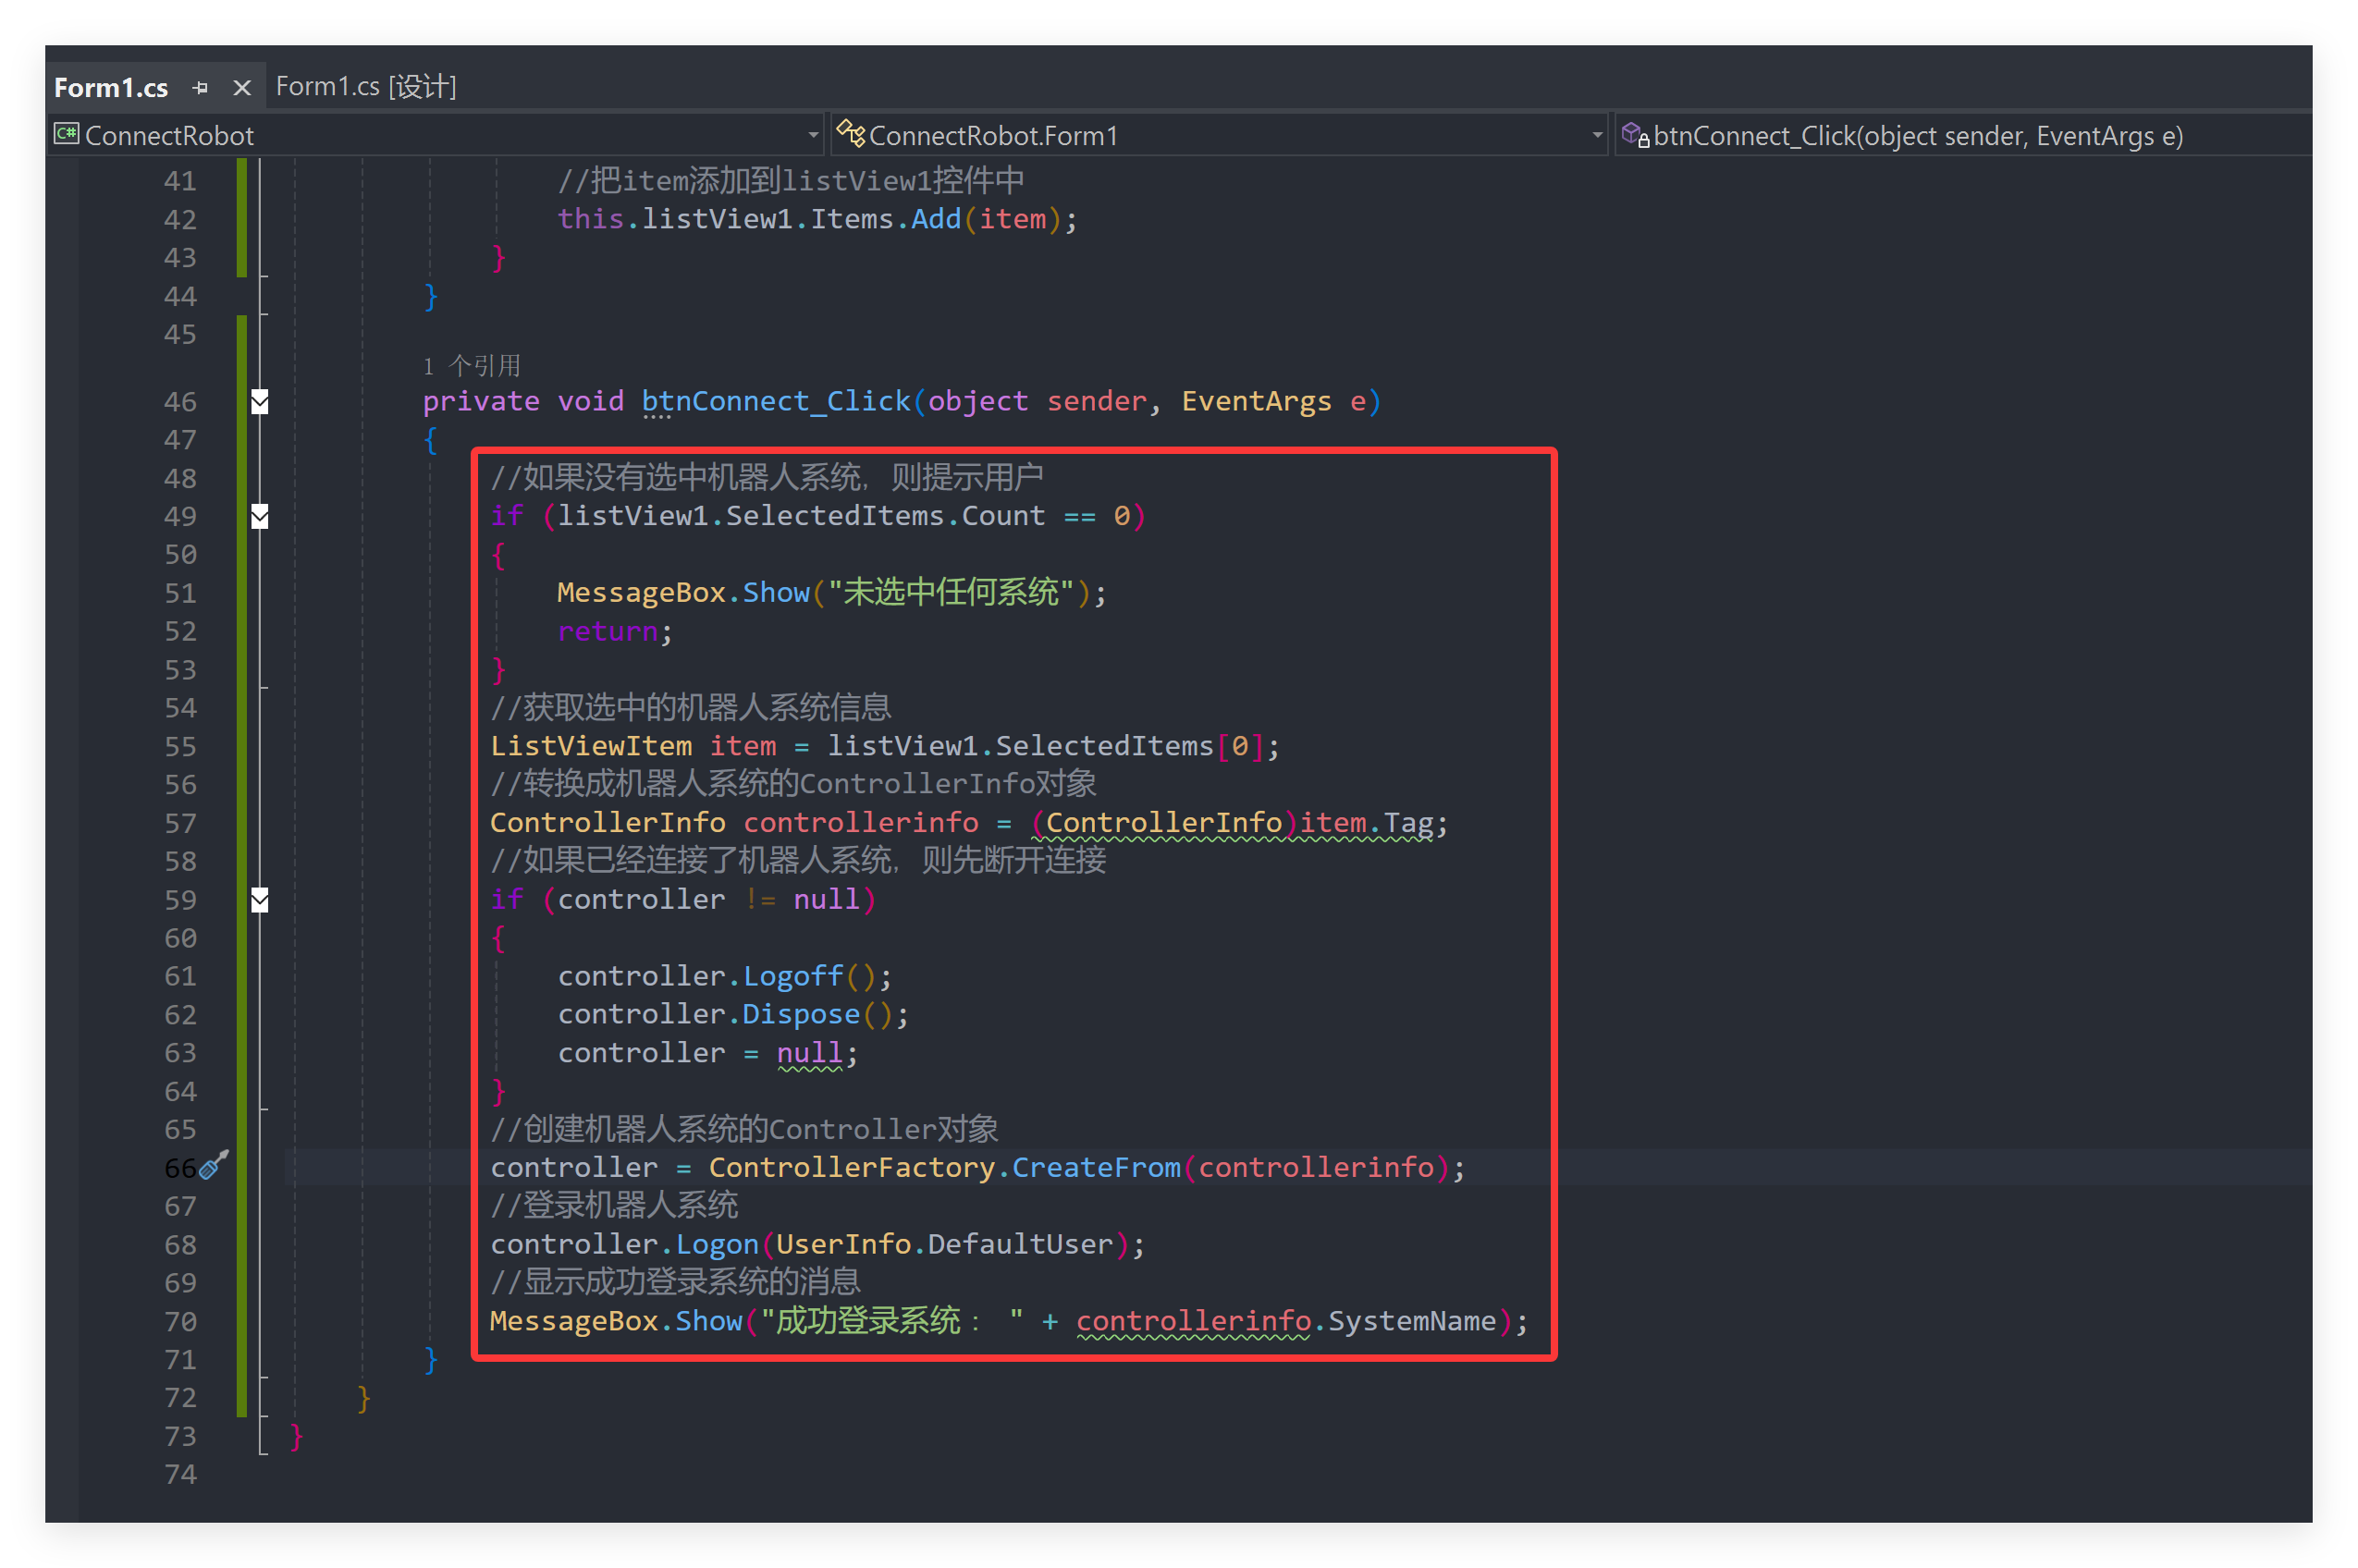Open the Form1.cs [设计] designer tab

pyautogui.click(x=366, y=87)
